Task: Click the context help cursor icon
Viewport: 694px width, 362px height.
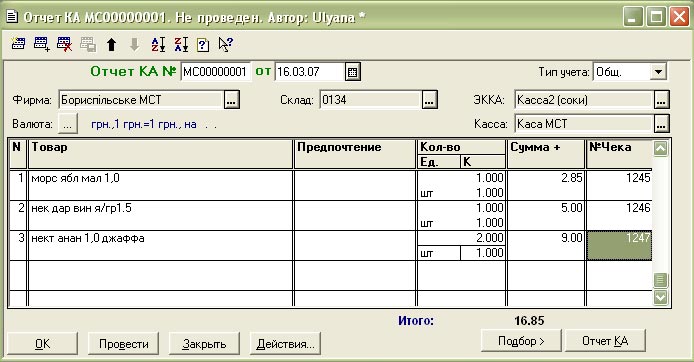Action: coord(226,44)
